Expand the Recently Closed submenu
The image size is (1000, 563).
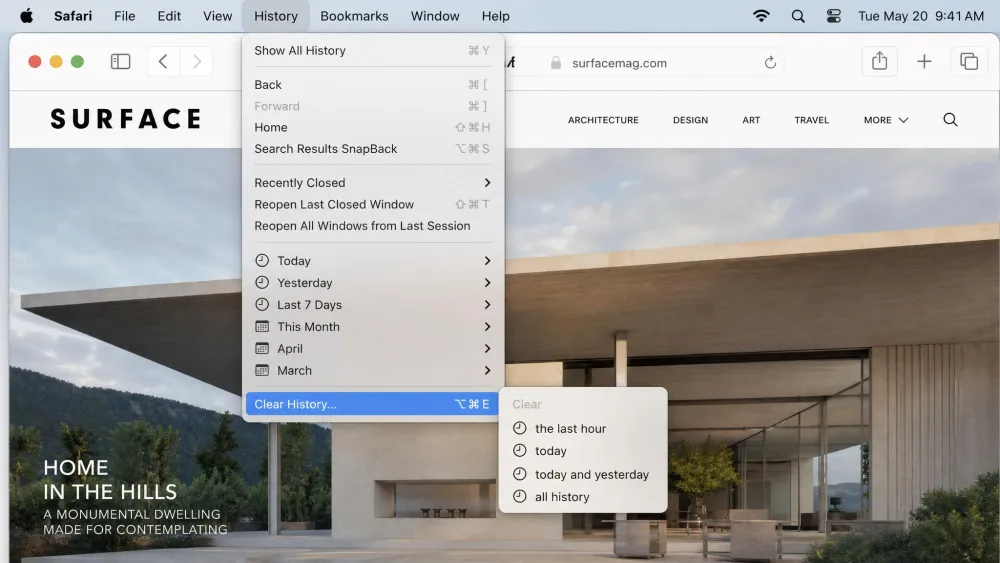487,183
